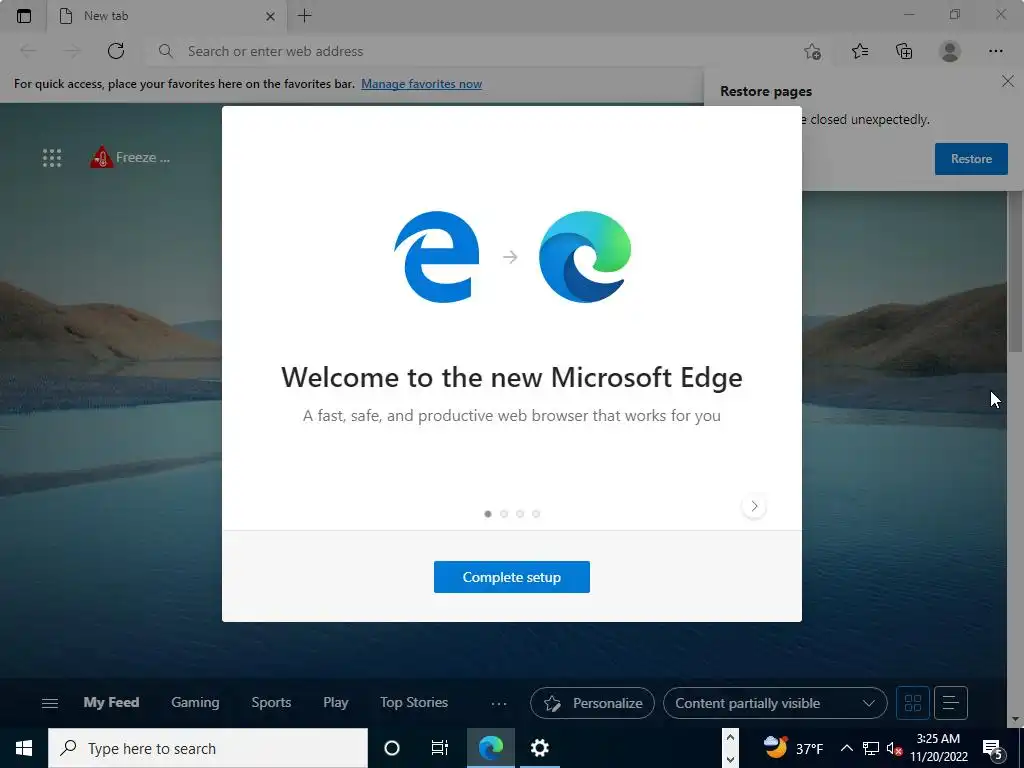
Task: Open the notification center icon
Action: (993, 749)
